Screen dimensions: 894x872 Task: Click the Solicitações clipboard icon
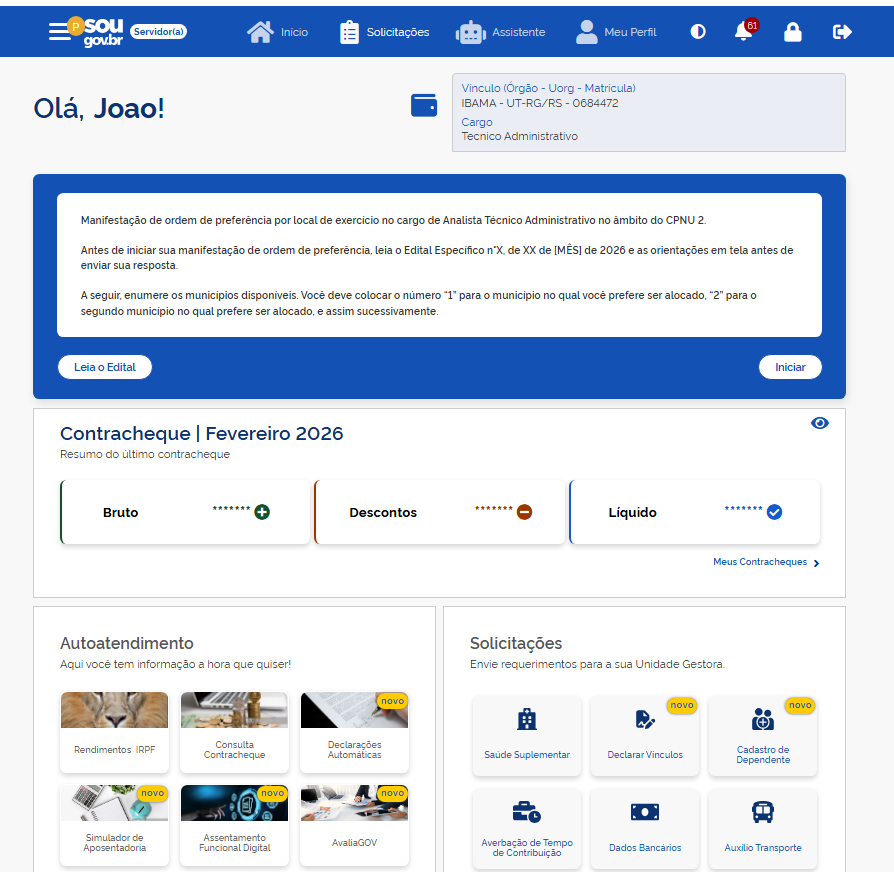point(349,32)
